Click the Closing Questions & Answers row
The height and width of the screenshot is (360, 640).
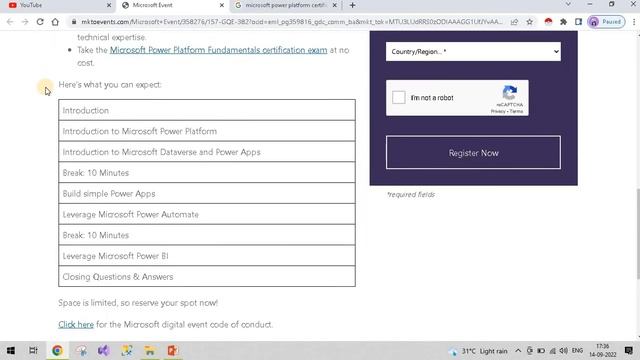207,276
